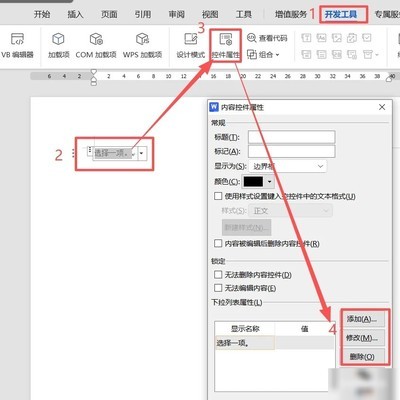Expand the 组合 dropdown arrow

[x=277, y=55]
